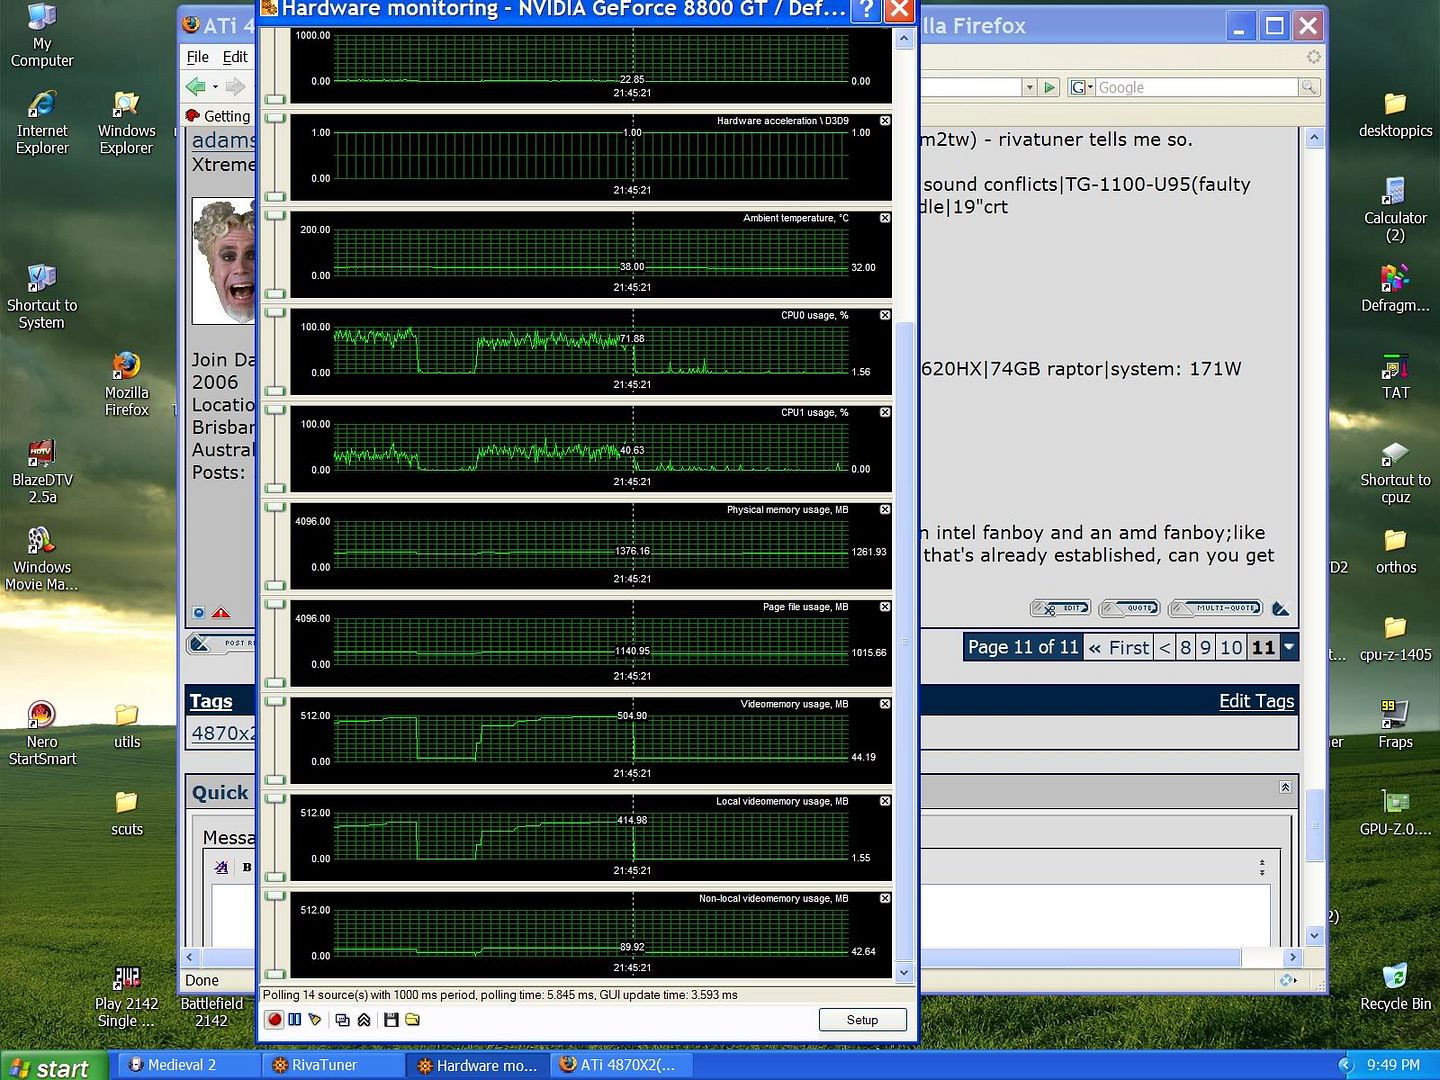Select the BlazeDTV 2.5a desktop icon
Image resolution: width=1440 pixels, height=1080 pixels.
tap(42, 471)
